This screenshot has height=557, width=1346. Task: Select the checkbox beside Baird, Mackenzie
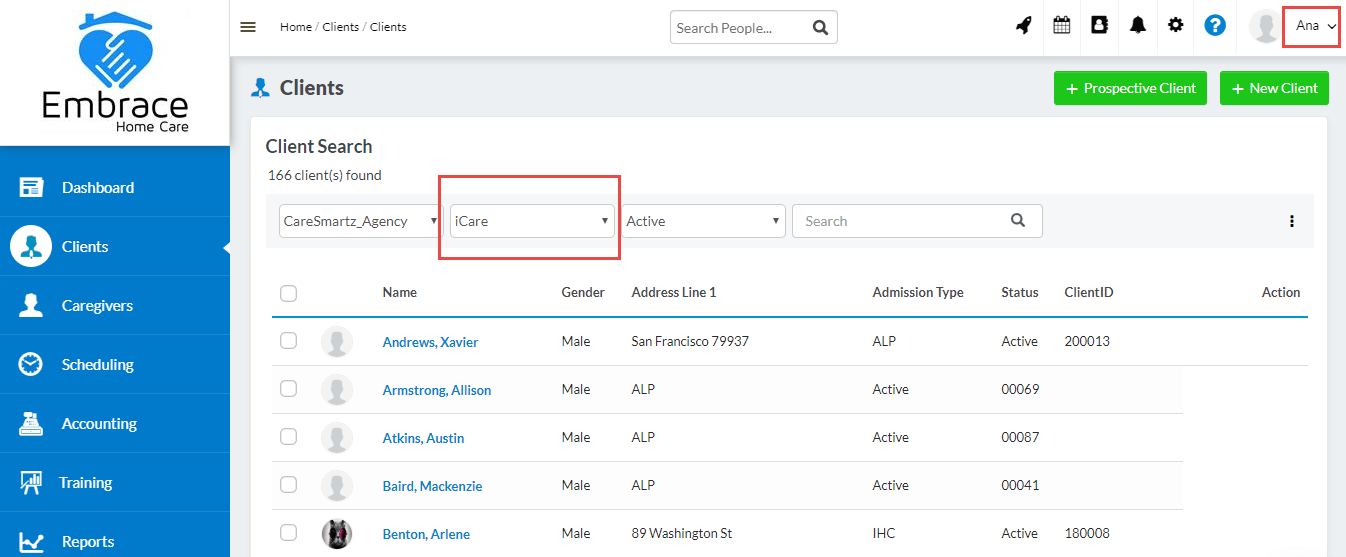pyautogui.click(x=289, y=485)
